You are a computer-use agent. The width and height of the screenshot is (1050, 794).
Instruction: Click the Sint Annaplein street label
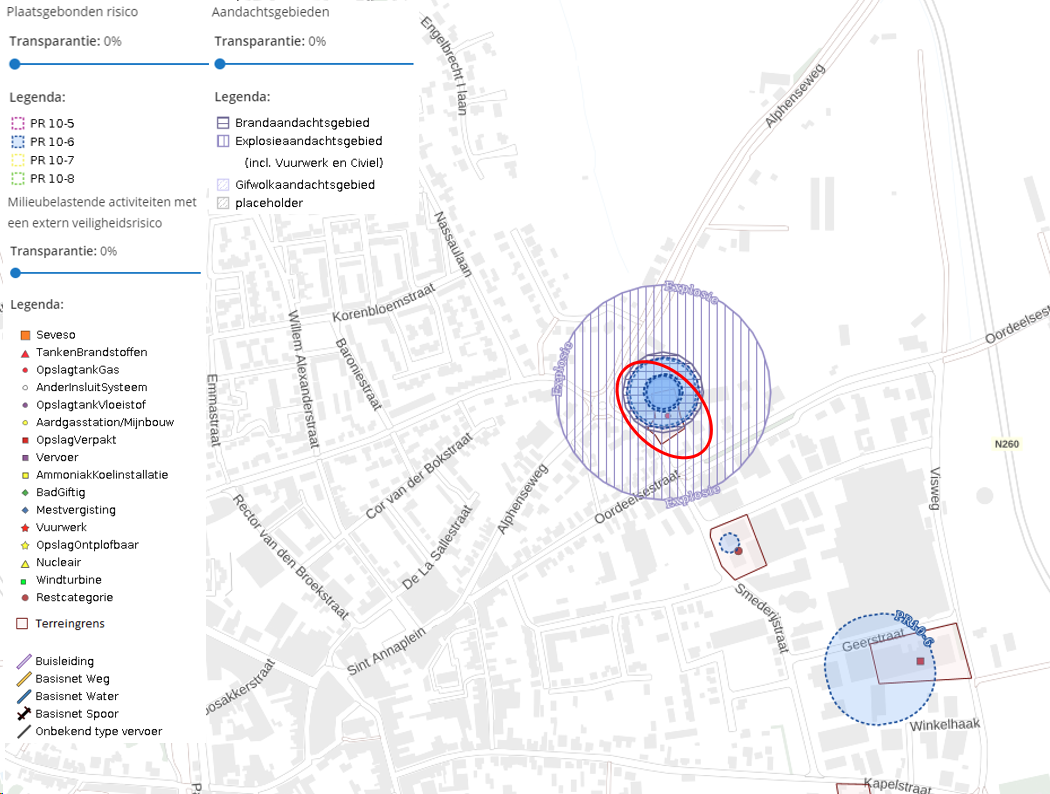[386, 651]
